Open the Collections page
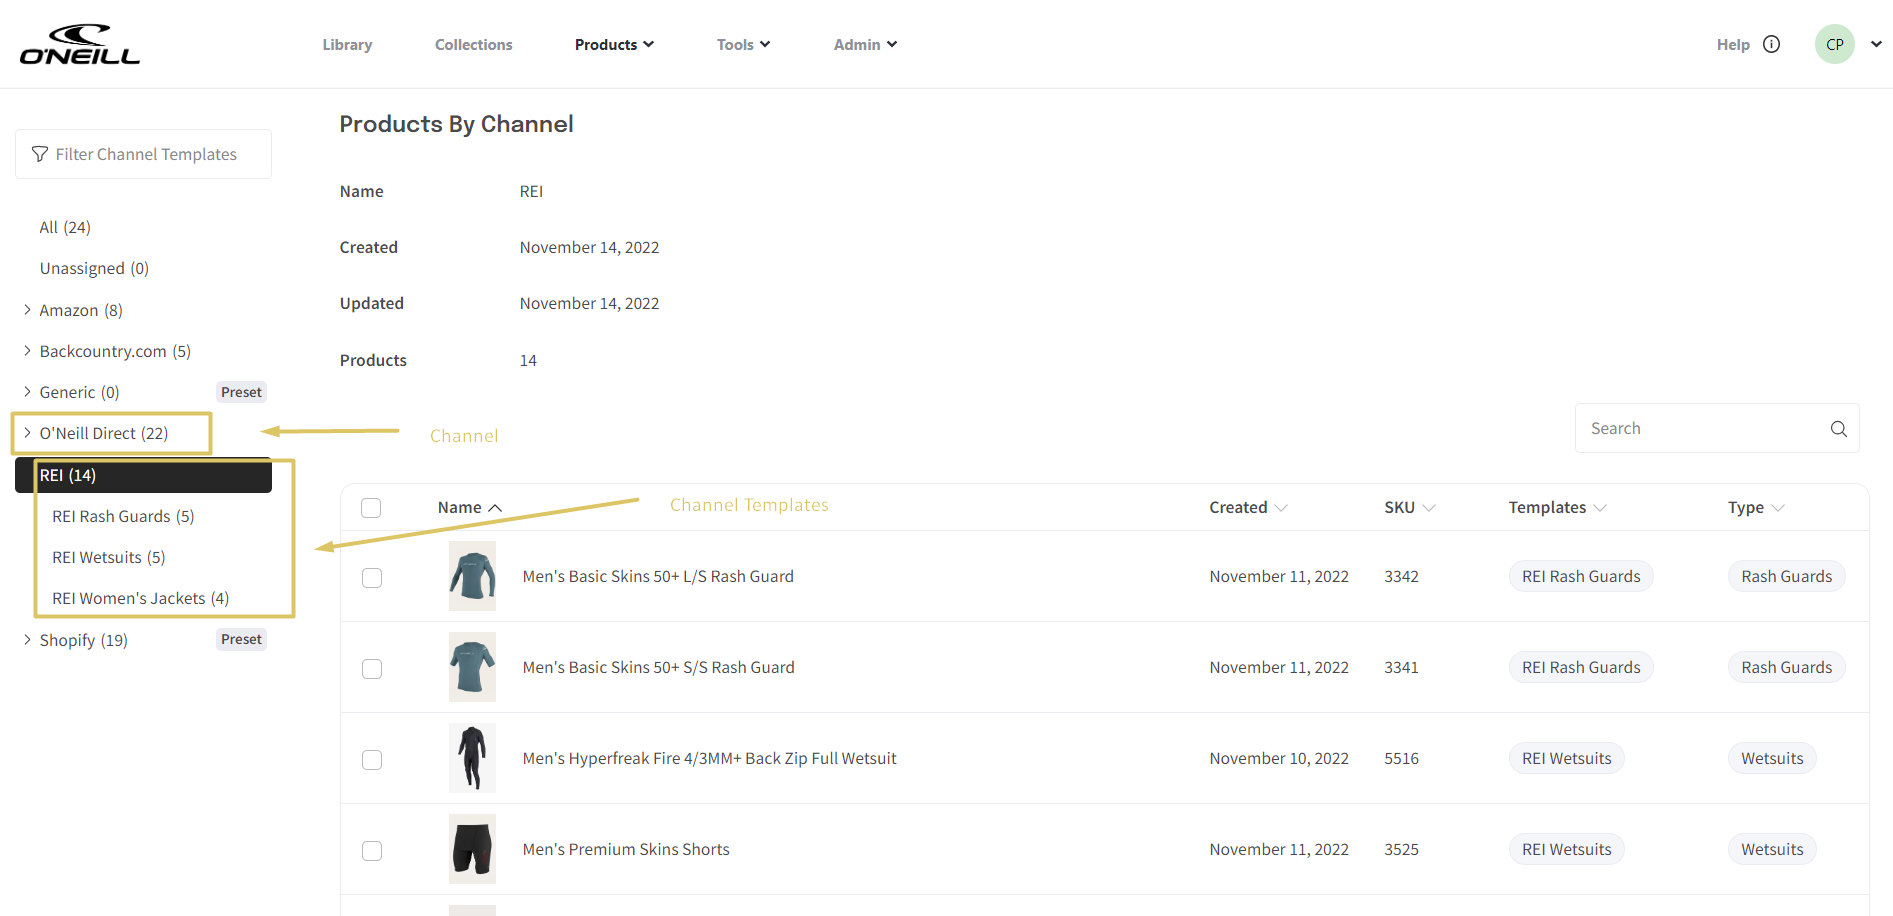 coord(473,44)
